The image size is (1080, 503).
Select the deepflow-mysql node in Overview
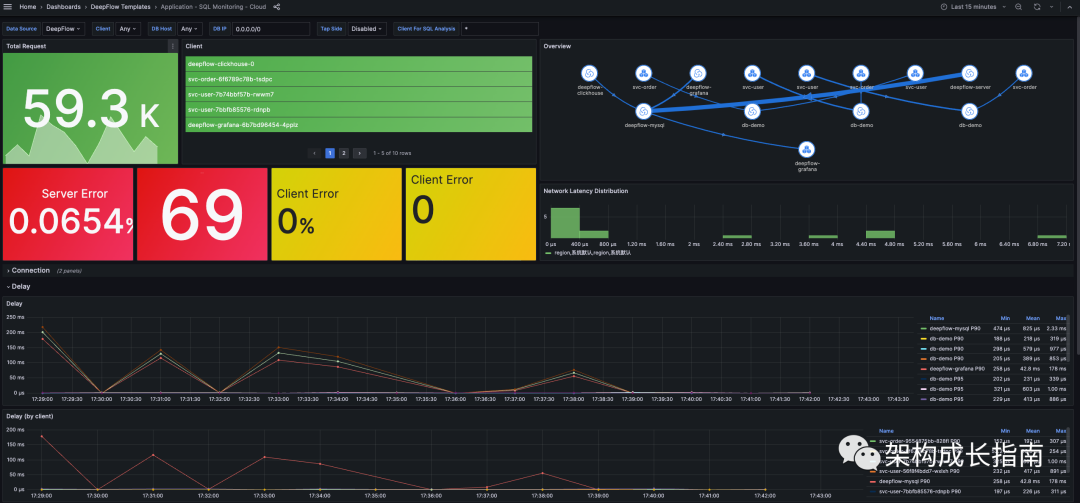643,111
